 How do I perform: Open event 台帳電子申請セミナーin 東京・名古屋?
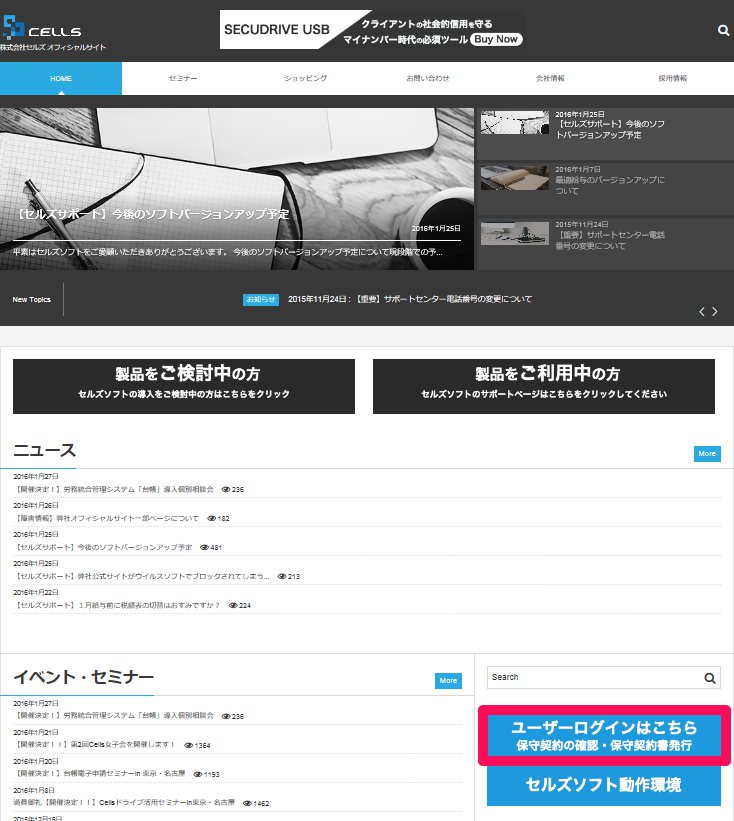(x=99, y=773)
